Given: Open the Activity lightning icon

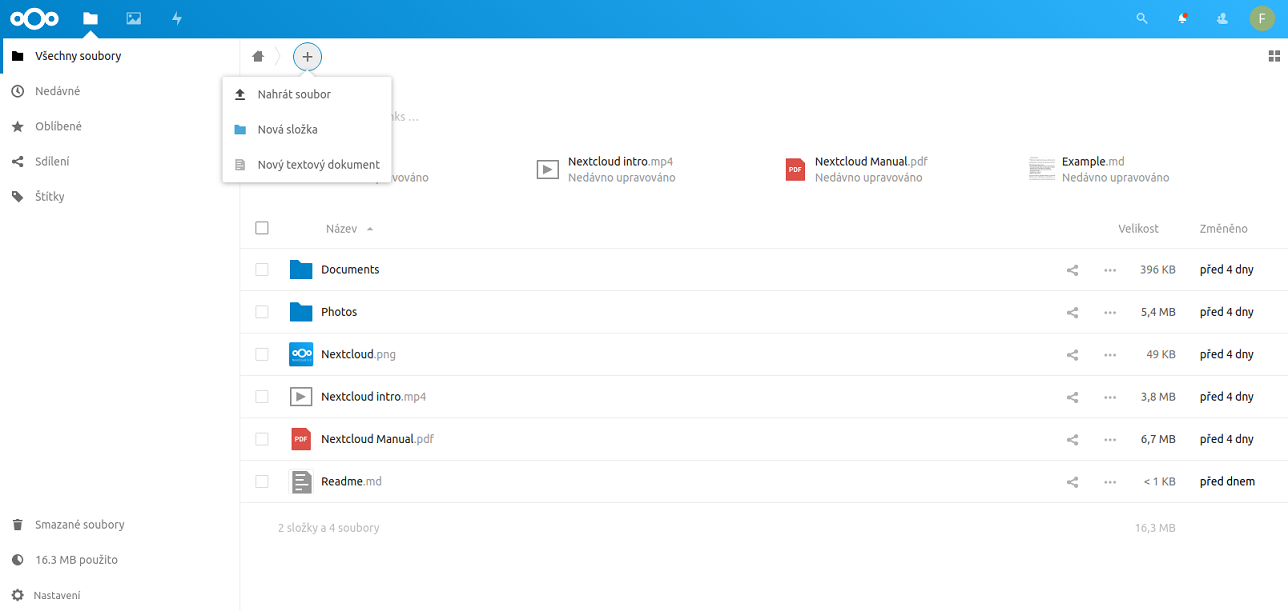Looking at the screenshot, I should [177, 18].
